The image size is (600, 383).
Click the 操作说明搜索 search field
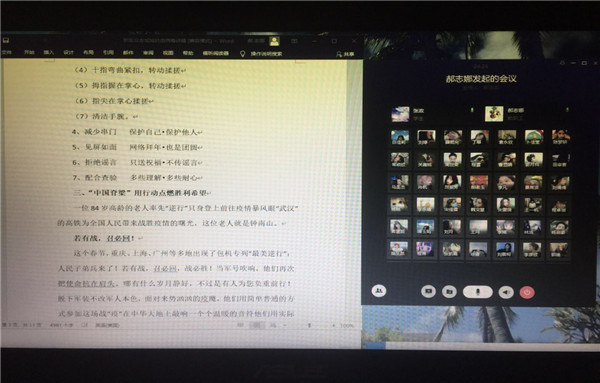pyautogui.click(x=266, y=54)
